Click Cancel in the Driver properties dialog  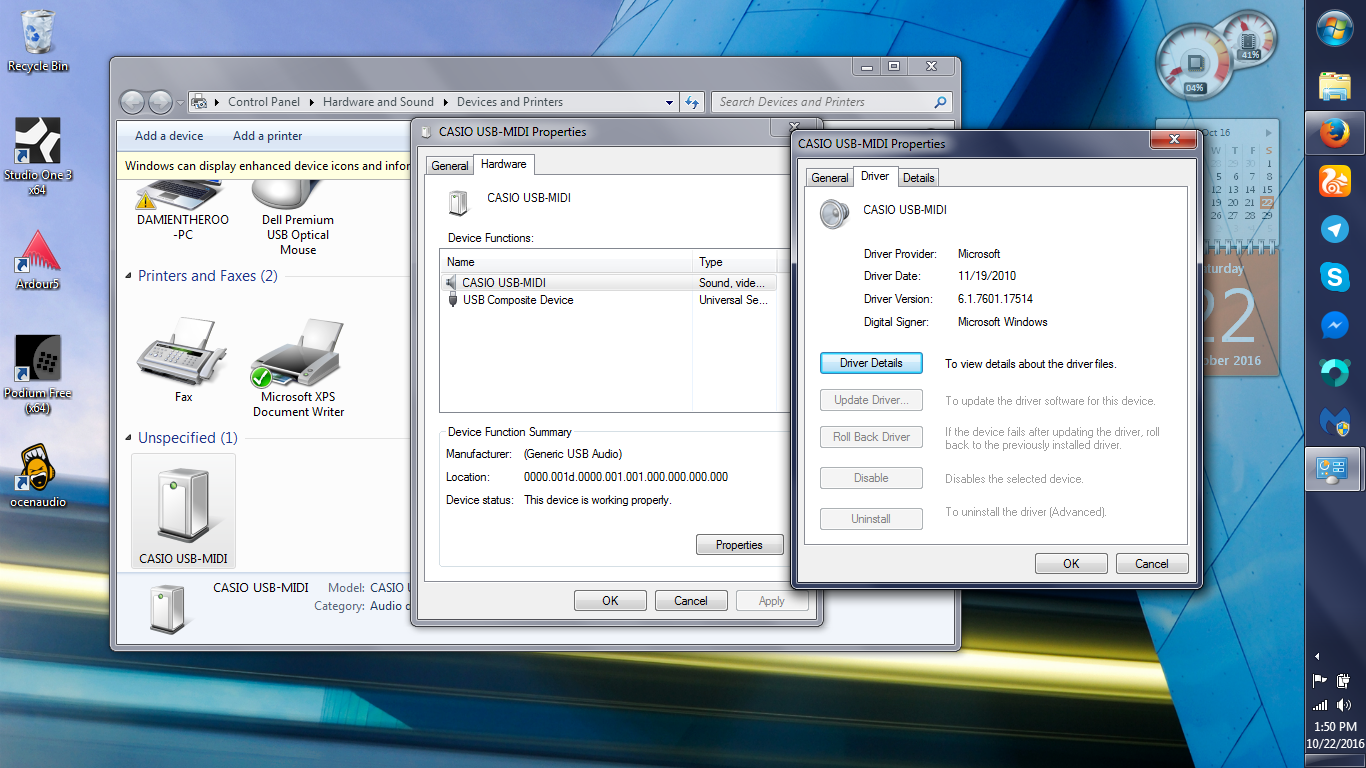(x=1152, y=564)
